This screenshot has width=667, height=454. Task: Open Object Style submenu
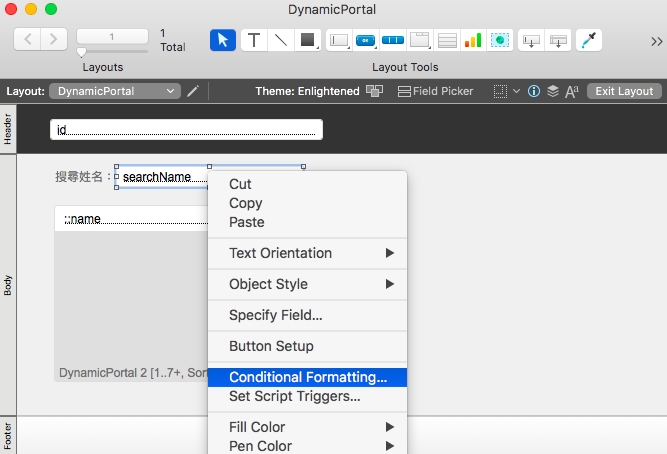(308, 284)
